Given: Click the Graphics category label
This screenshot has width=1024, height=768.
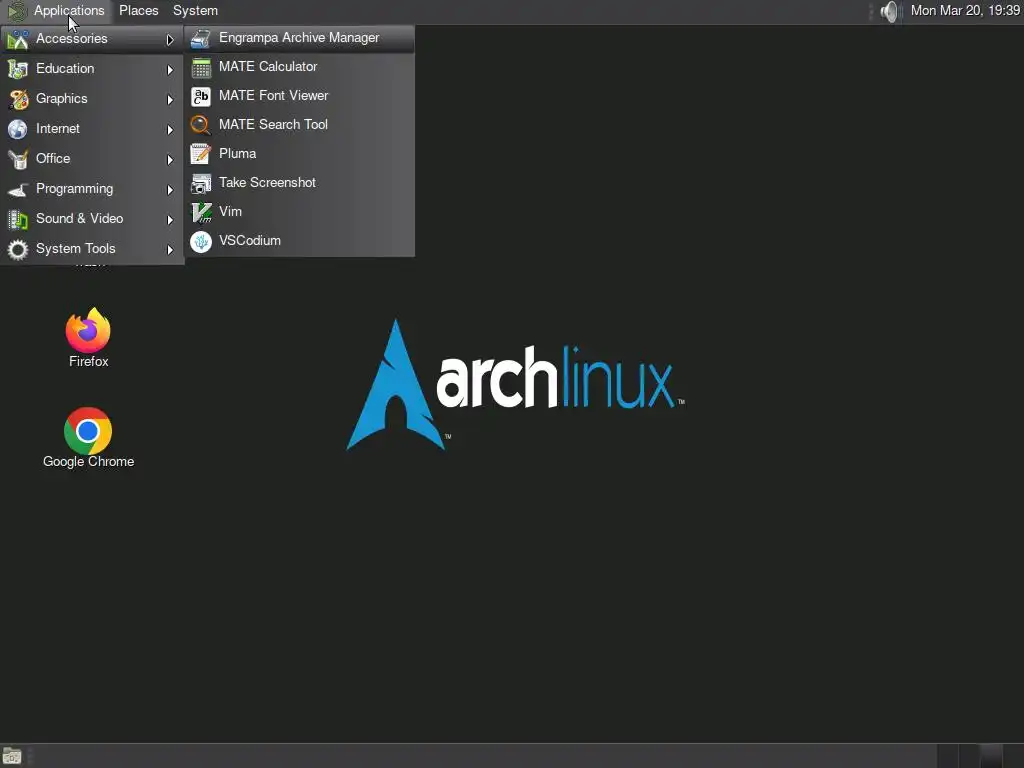Looking at the screenshot, I should coord(61,99).
